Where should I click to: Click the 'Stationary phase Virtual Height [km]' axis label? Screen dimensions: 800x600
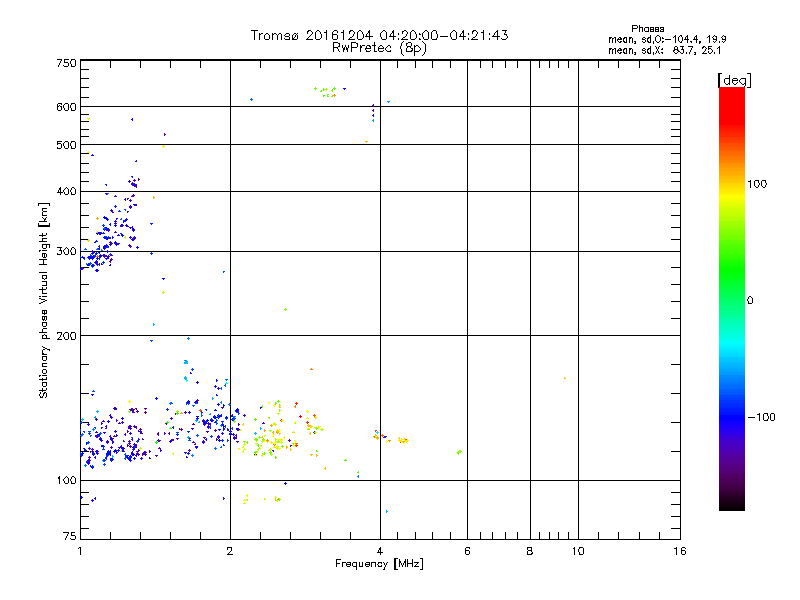click(x=44, y=301)
